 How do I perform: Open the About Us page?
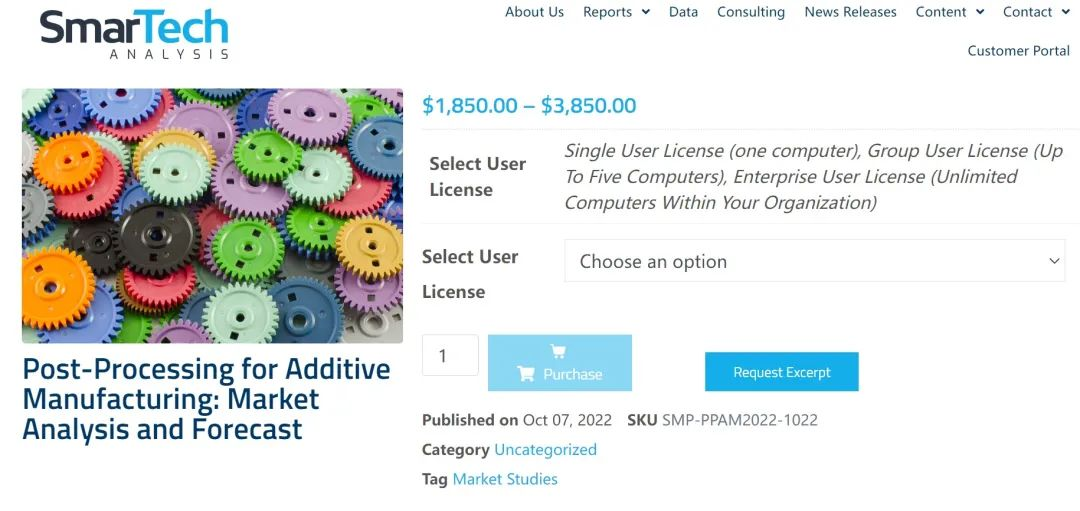(x=534, y=12)
